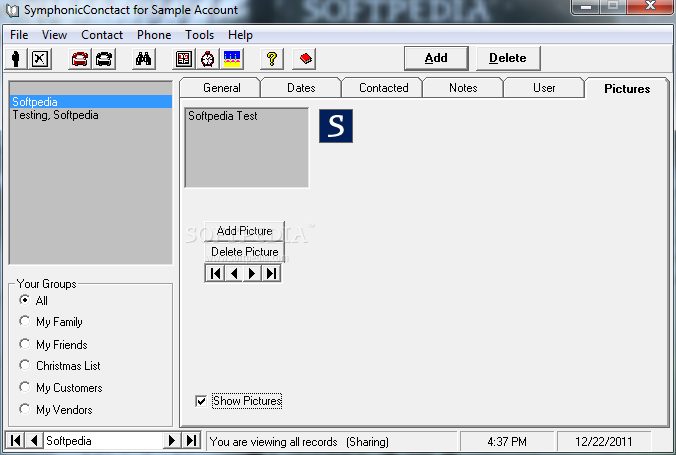This screenshot has width=676, height=455.
Task: Click the 12/22/2011 date display
Action: tap(604, 442)
